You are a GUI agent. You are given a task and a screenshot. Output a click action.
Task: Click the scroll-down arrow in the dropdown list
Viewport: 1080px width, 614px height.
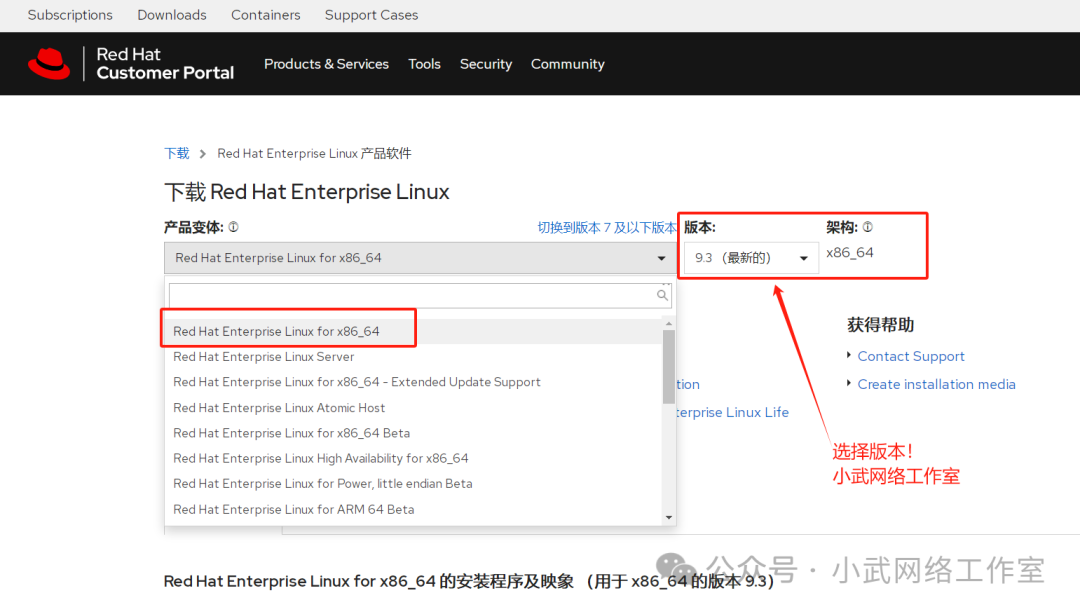pos(669,518)
